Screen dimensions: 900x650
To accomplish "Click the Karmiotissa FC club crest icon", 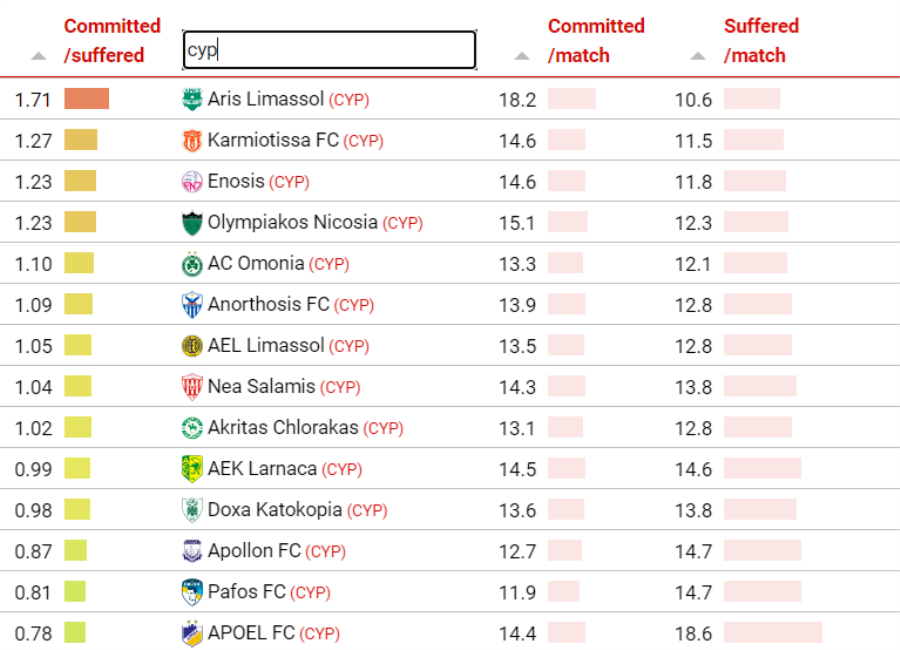I will (x=192, y=141).
